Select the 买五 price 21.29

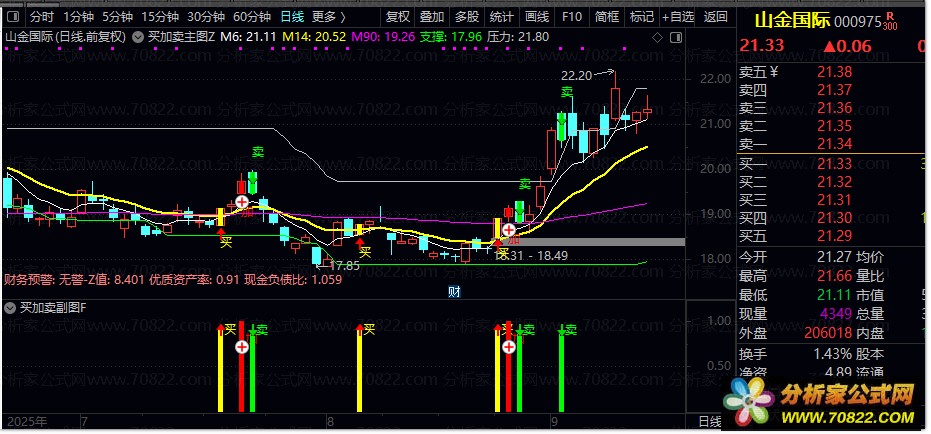834,236
